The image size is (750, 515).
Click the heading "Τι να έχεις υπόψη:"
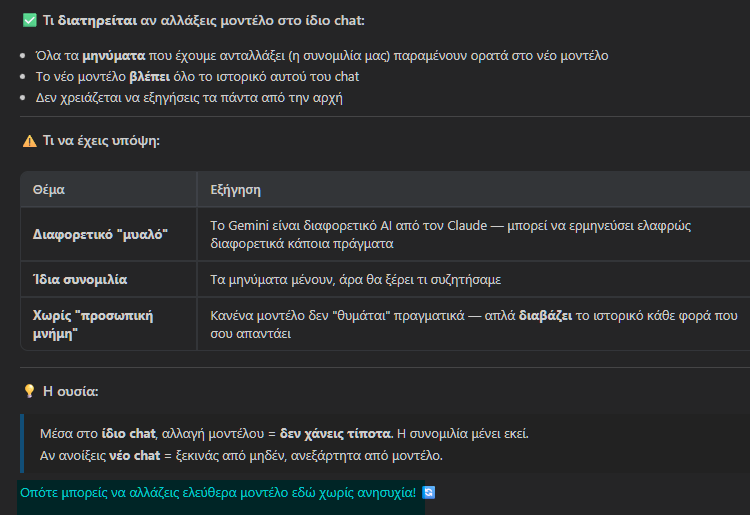pyautogui.click(x=101, y=141)
